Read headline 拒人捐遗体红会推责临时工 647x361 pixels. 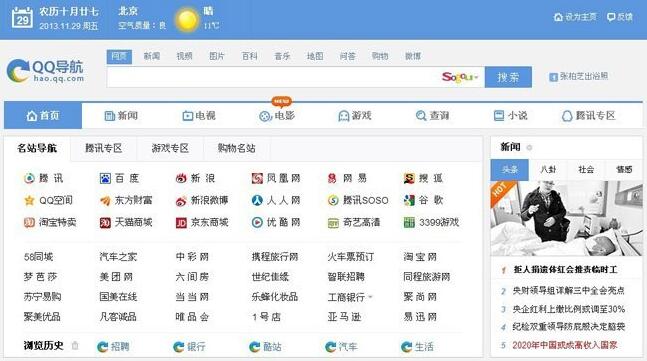click(x=565, y=270)
